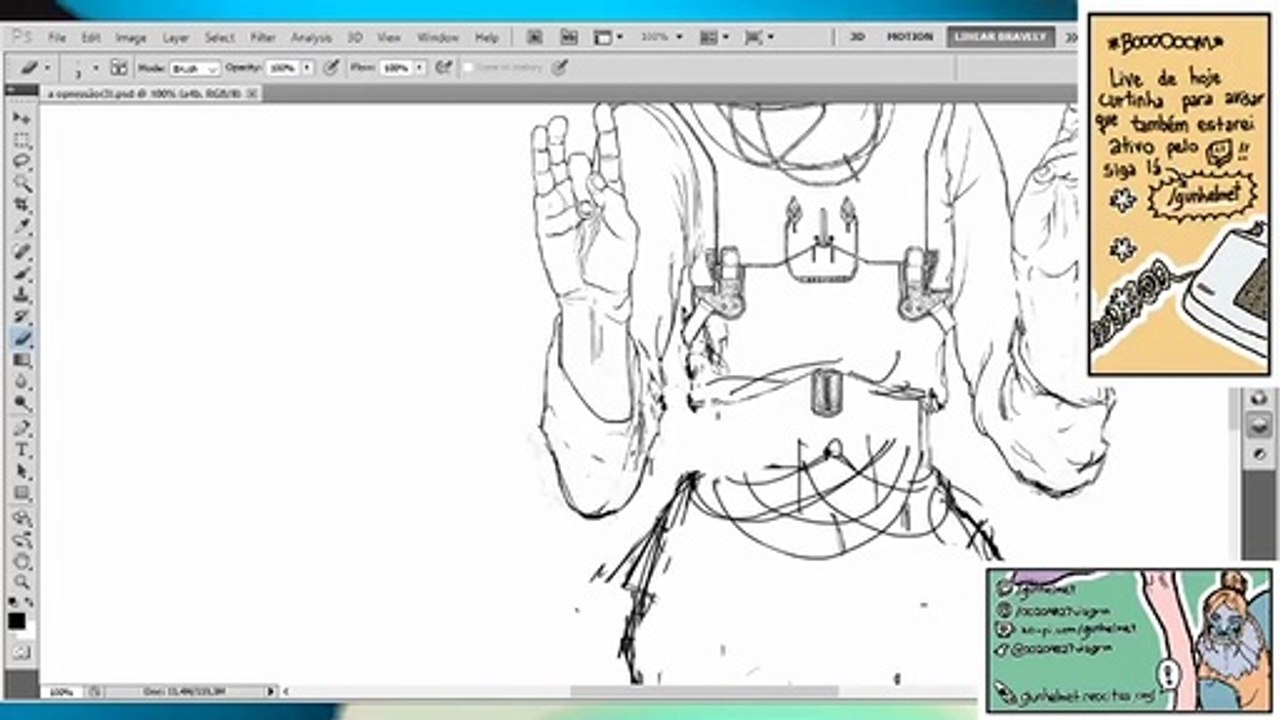Open the Layer menu
The width and height of the screenshot is (1280, 720).
pos(176,37)
